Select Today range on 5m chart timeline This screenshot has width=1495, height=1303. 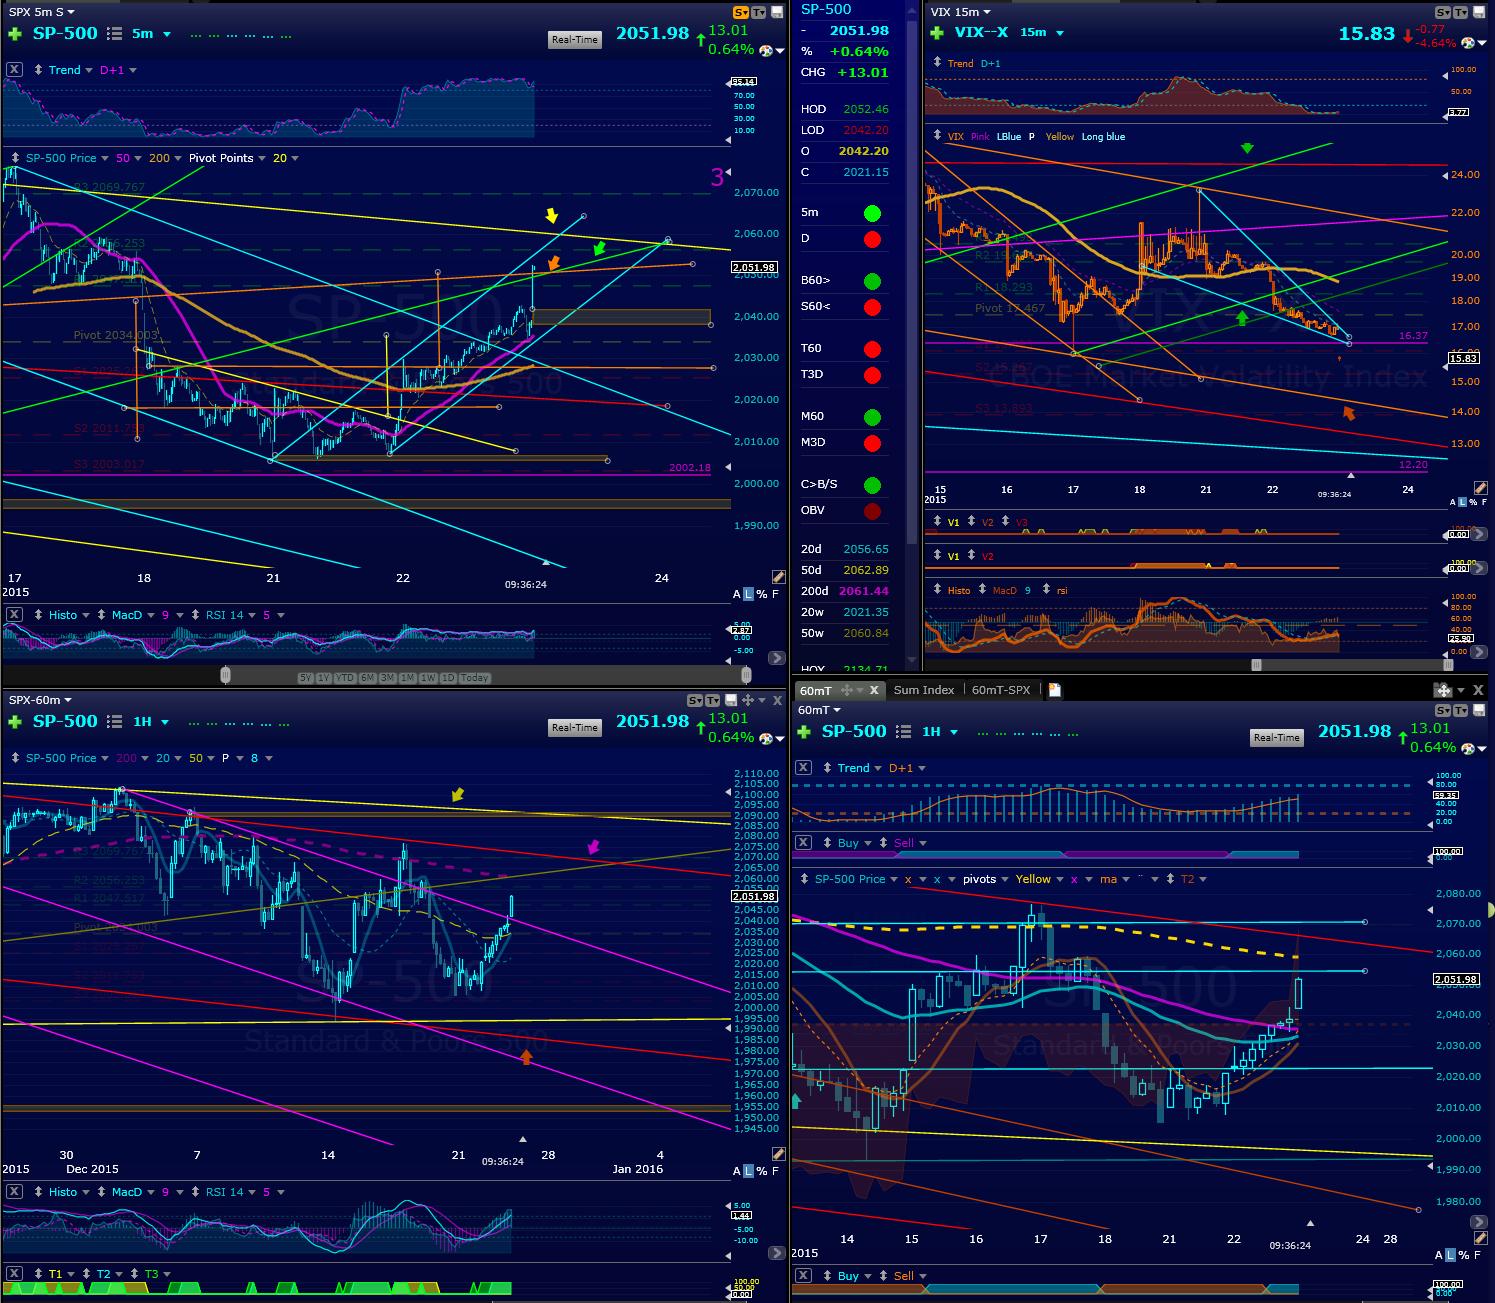pos(475,678)
